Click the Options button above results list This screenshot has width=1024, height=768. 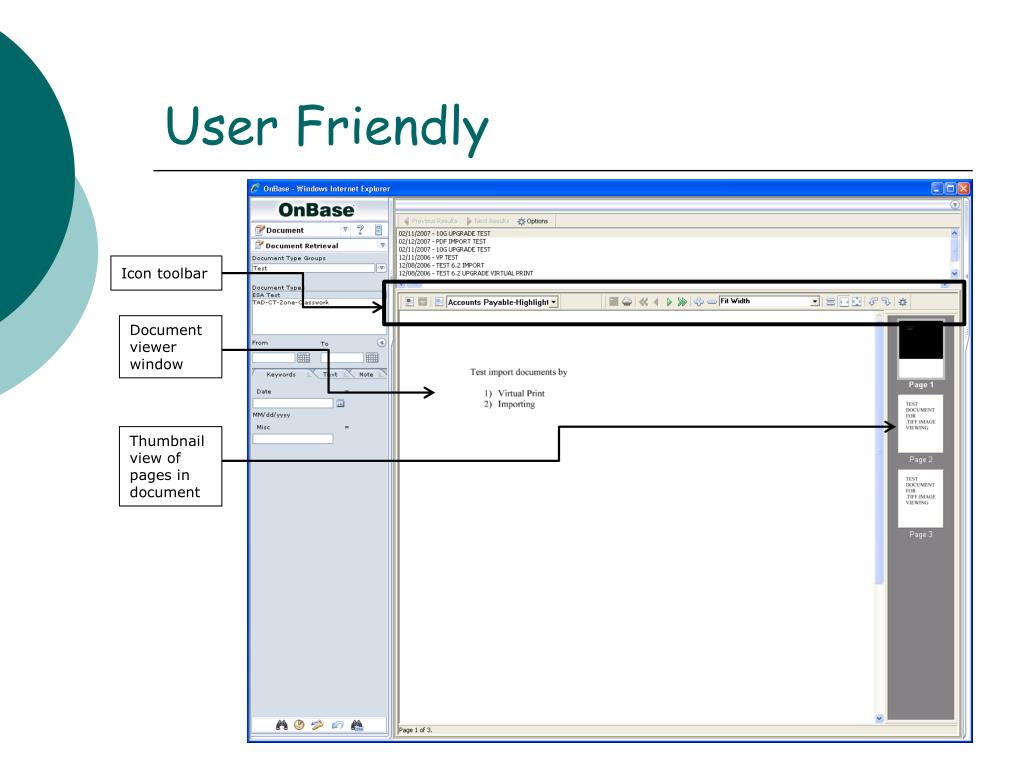tap(533, 221)
